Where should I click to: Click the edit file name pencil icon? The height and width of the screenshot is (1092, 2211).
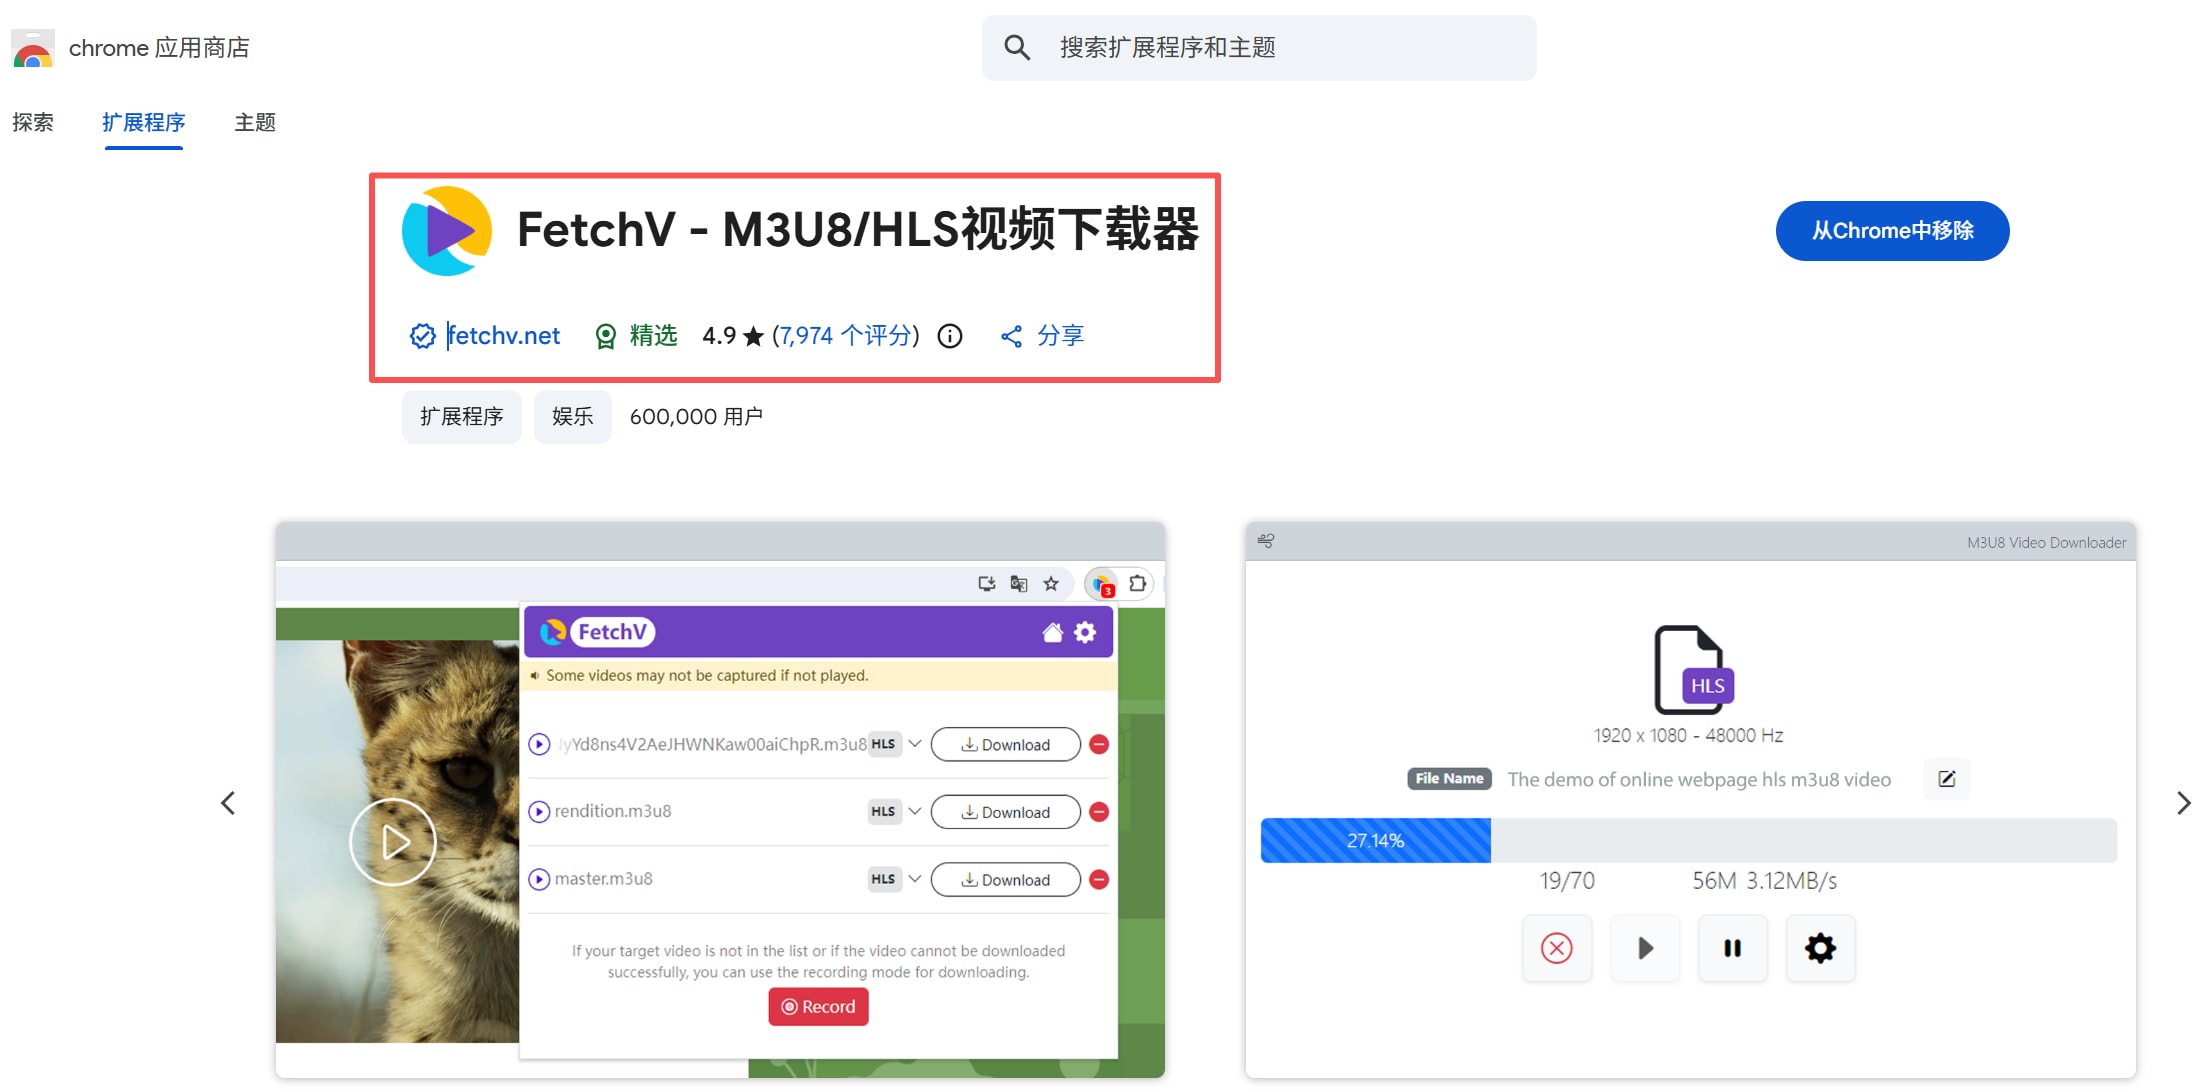(1946, 779)
